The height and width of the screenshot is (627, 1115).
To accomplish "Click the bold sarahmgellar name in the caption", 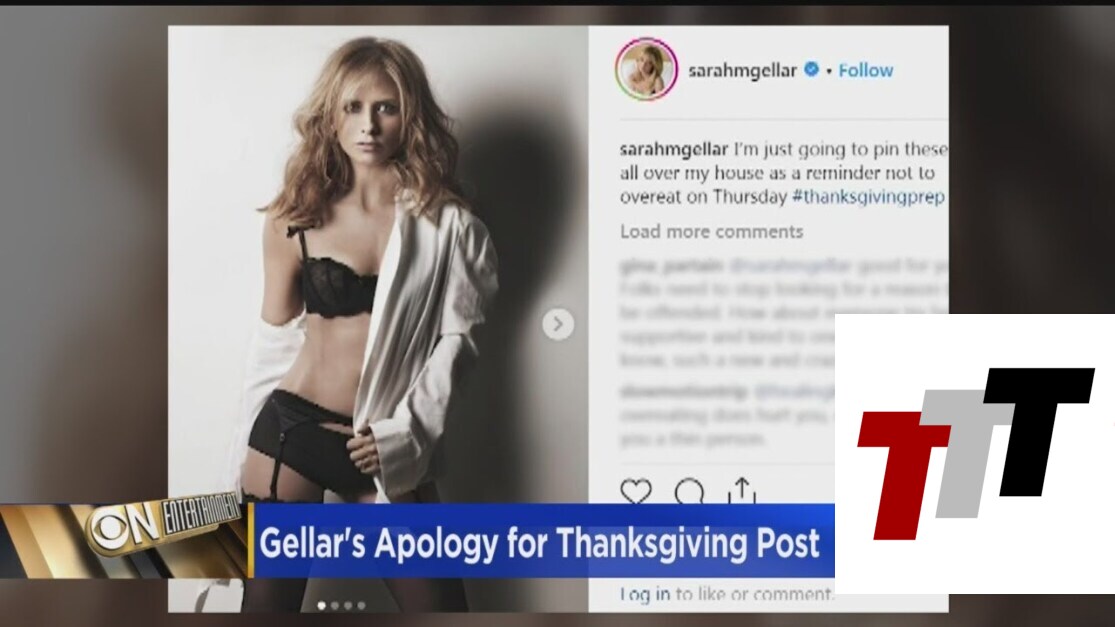I will click(x=674, y=149).
